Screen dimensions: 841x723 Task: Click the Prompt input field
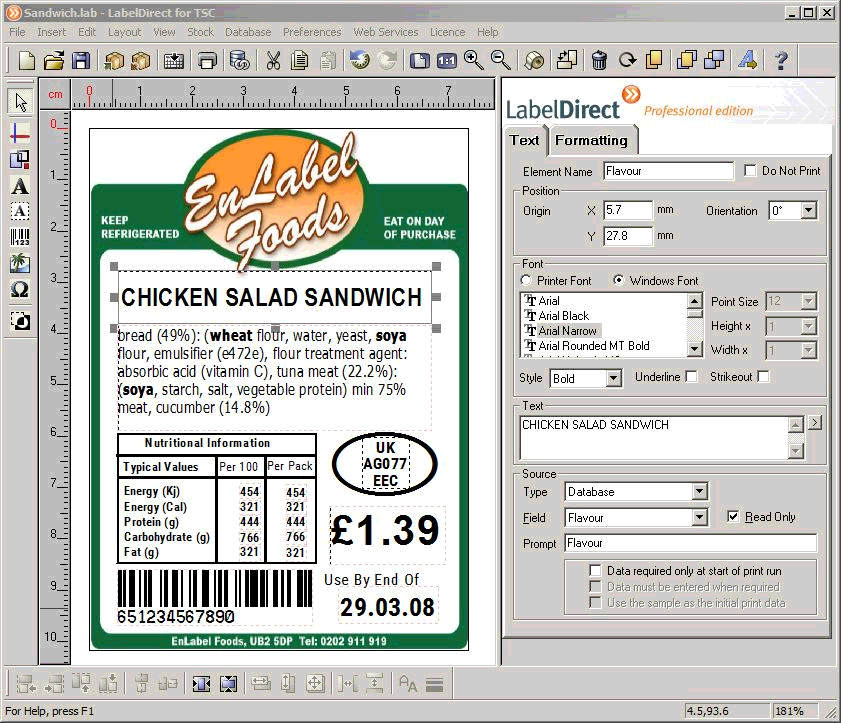point(690,543)
